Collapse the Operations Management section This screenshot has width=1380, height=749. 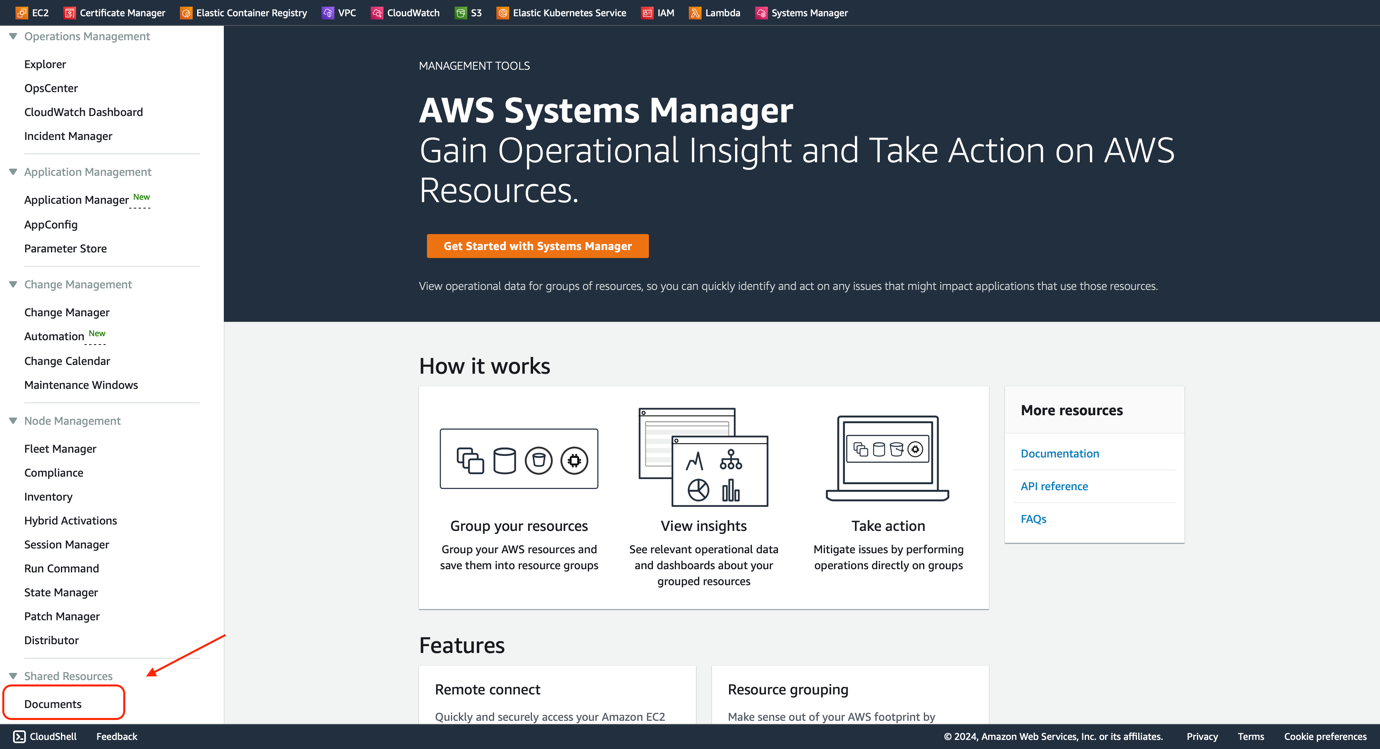point(13,36)
